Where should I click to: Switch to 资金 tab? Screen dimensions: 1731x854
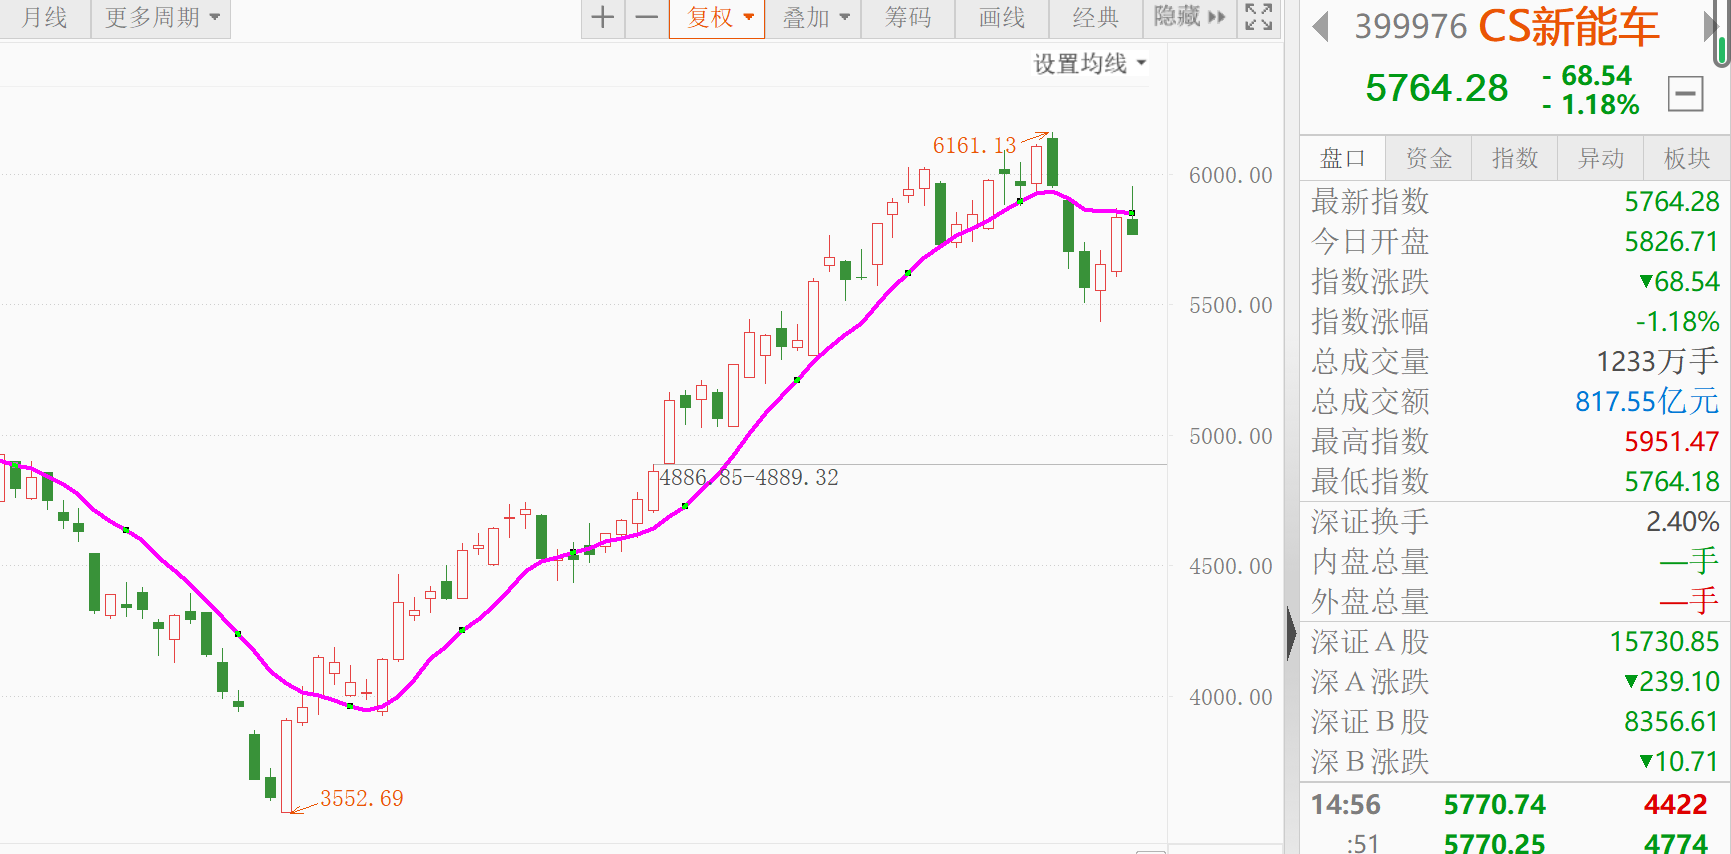(x=1428, y=158)
